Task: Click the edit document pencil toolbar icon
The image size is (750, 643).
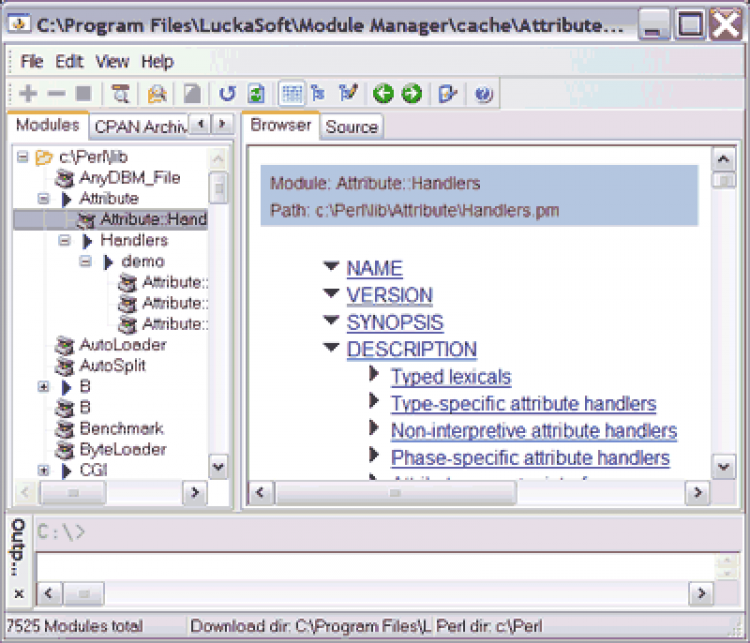Action: click(x=448, y=93)
